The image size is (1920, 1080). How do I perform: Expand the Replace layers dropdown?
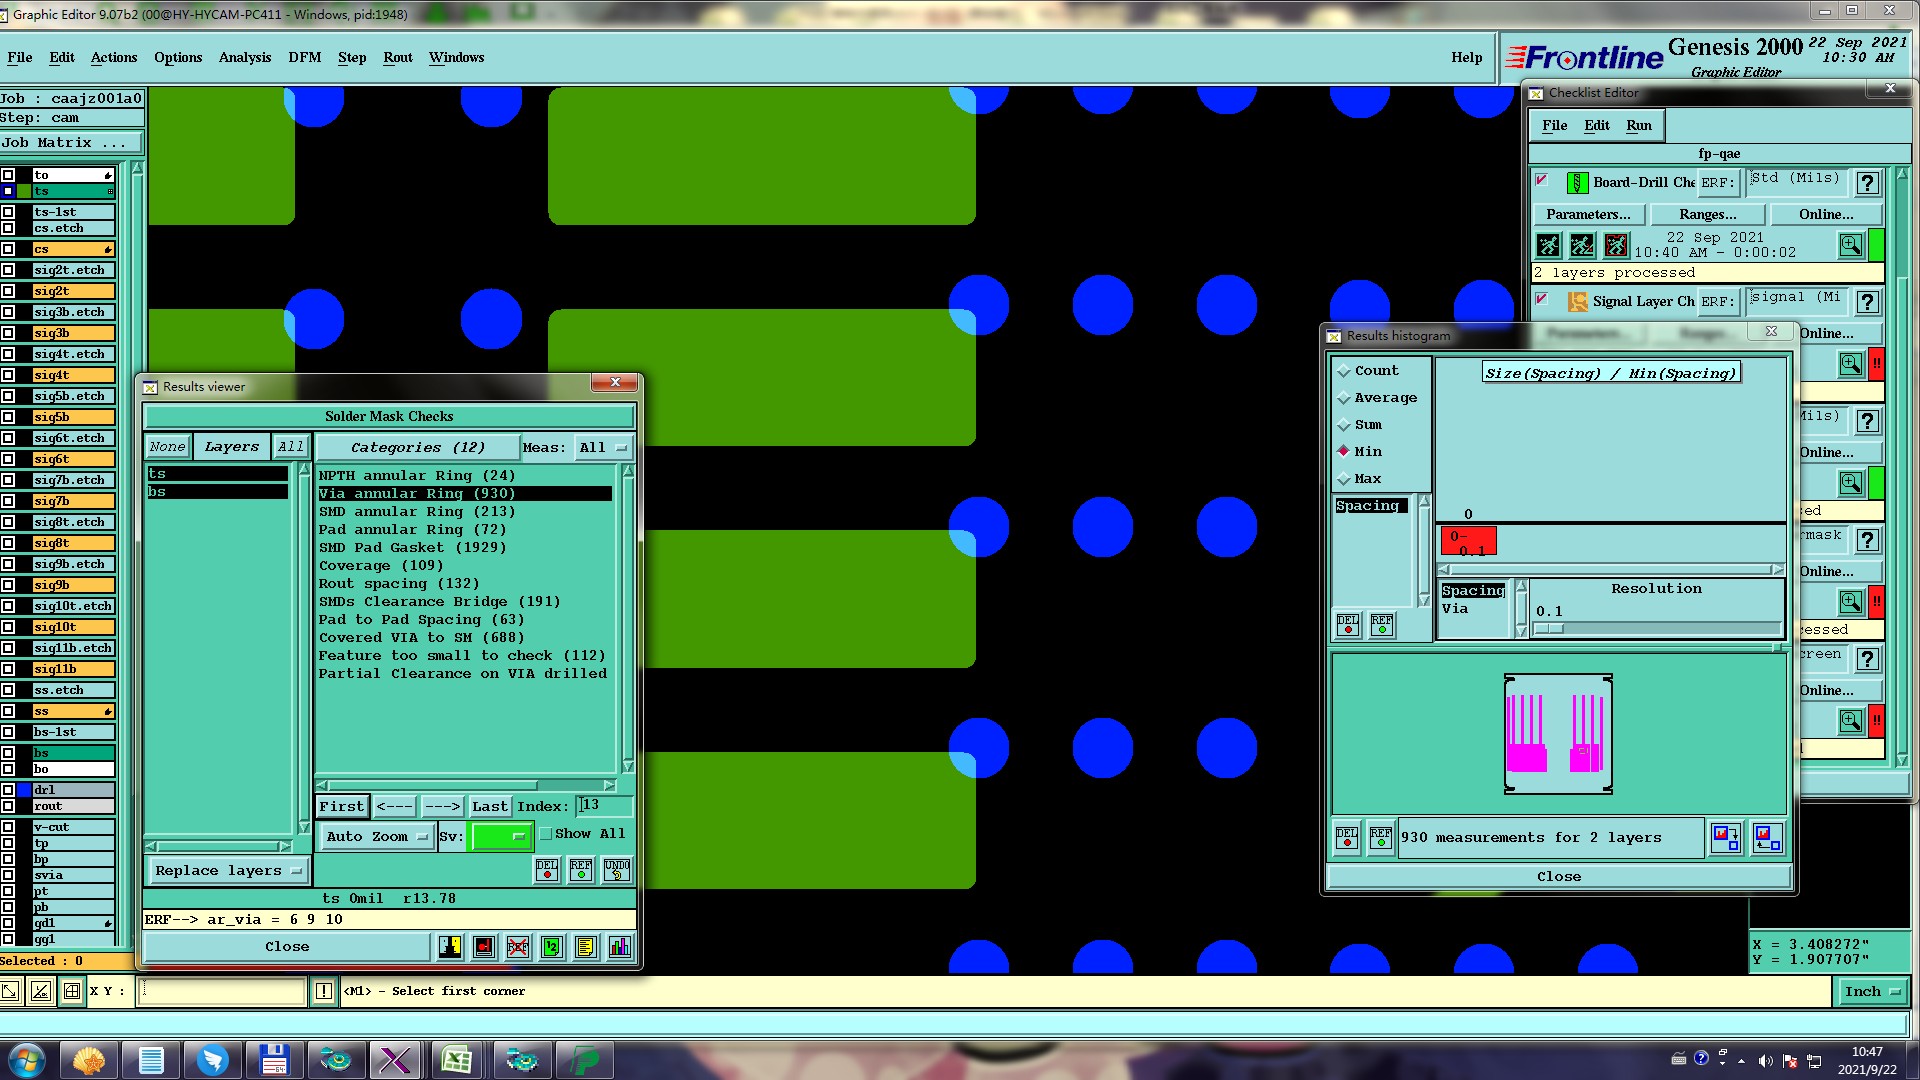227,871
